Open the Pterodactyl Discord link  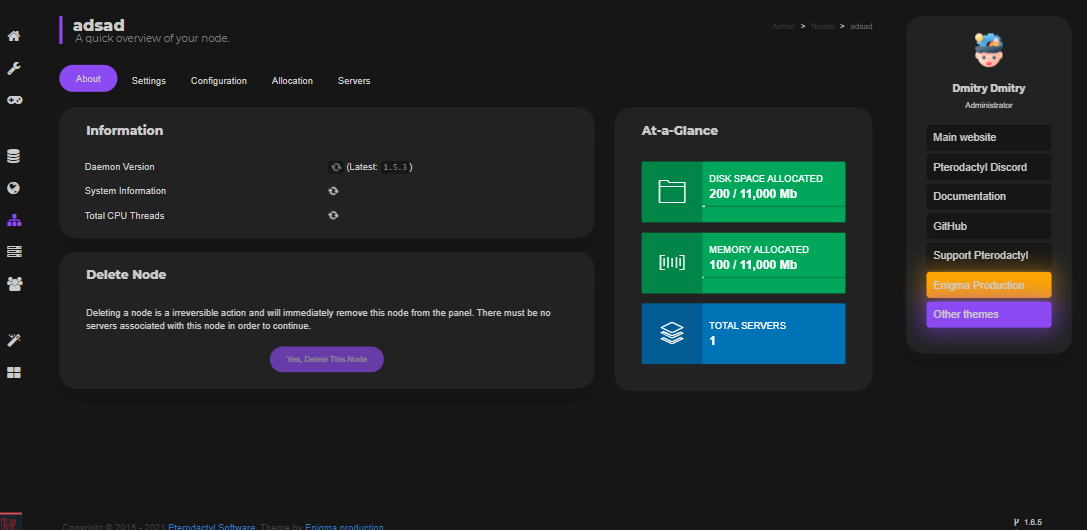[988, 167]
